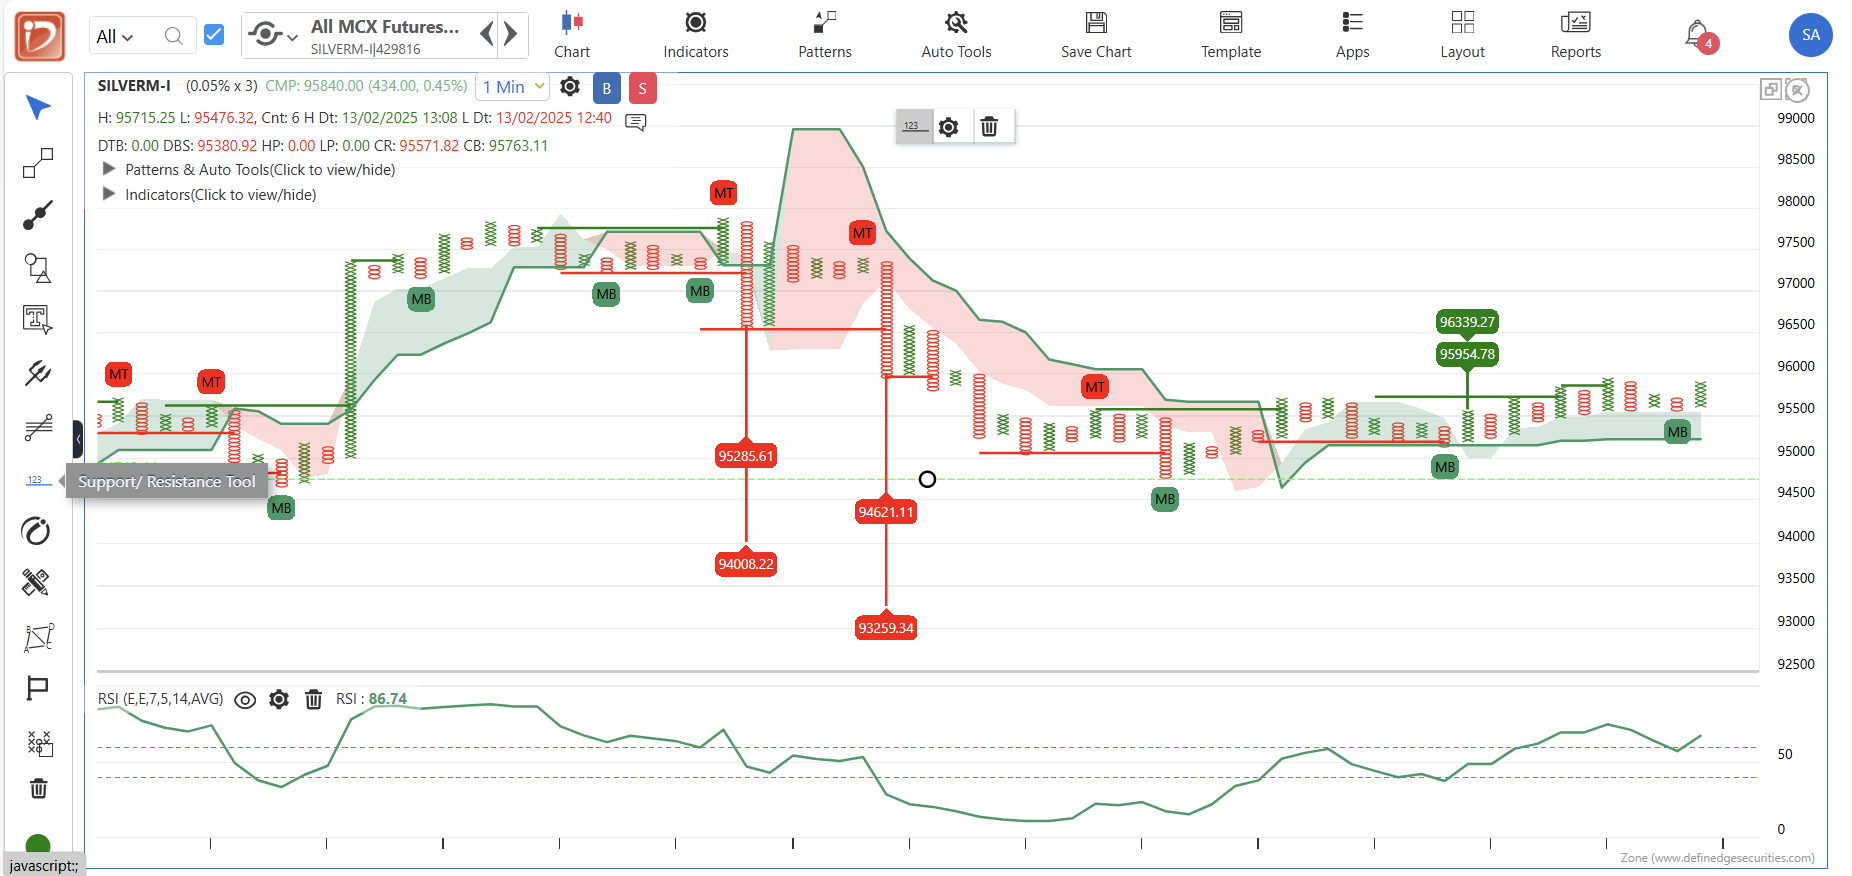This screenshot has height=876, width=1852.
Task: Click Save Chart in top toolbar
Action: pyautogui.click(x=1096, y=36)
